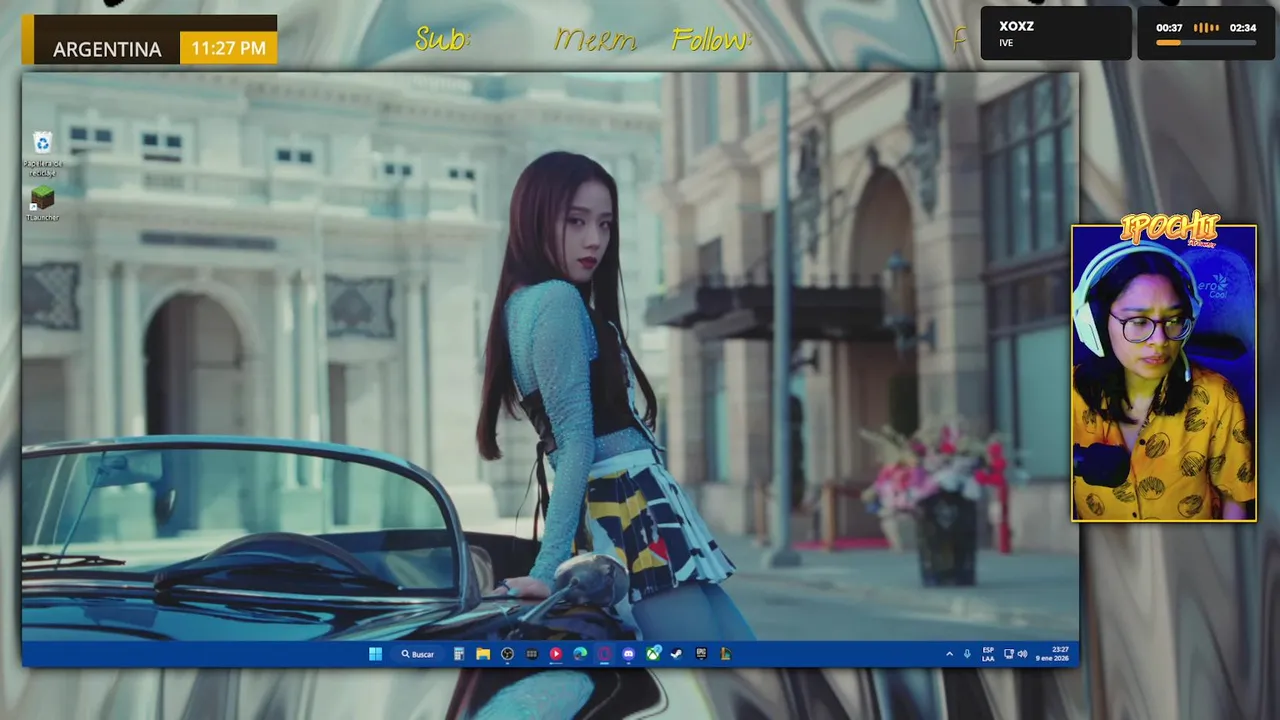Click the song progress bar in the music widget
The image size is (1280, 720).
pyautogui.click(x=1206, y=43)
